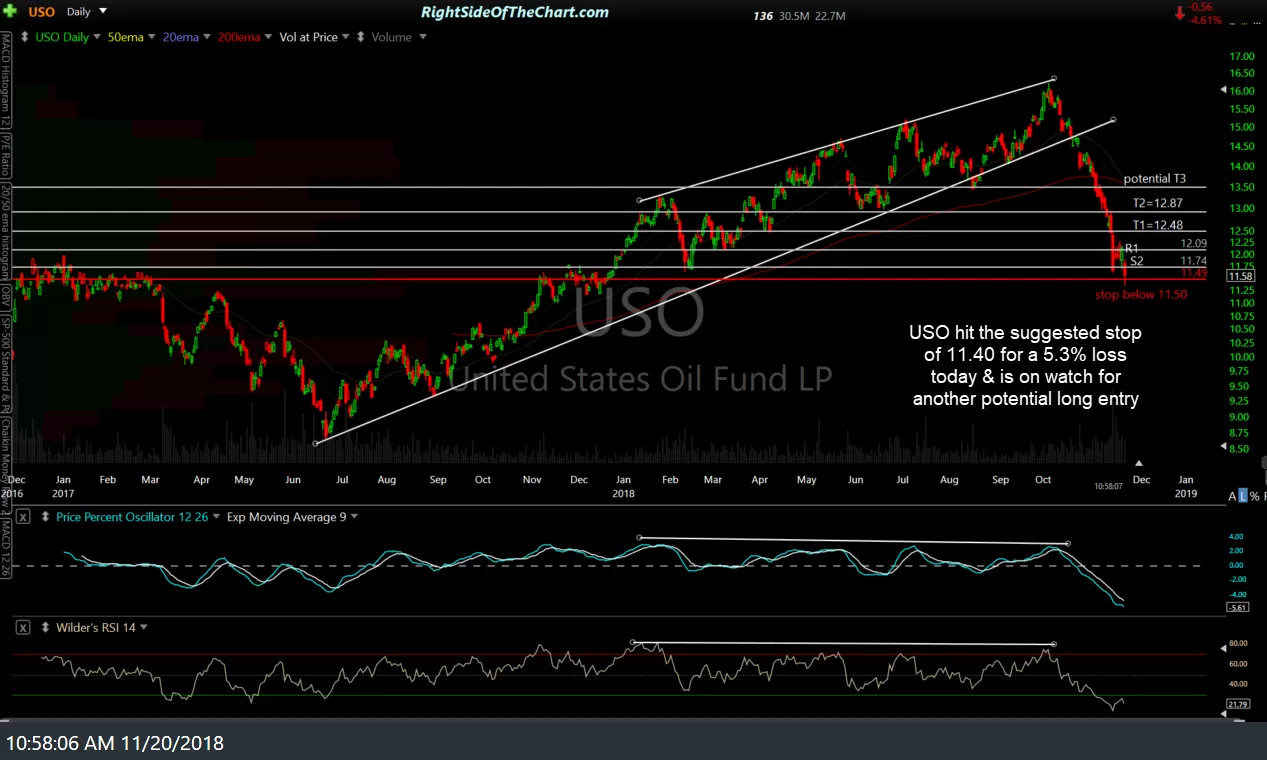The image size is (1267, 760).
Task: Click the 'potential T3' level label
Action: coord(1155,179)
